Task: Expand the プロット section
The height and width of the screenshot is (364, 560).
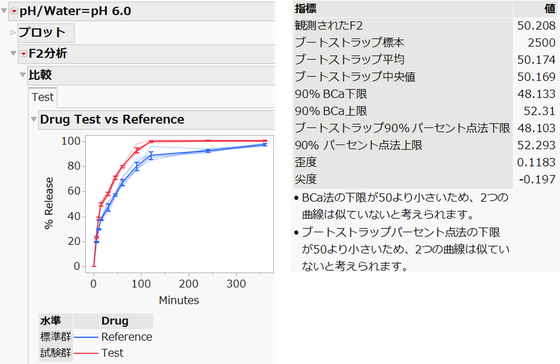Action: click(x=13, y=33)
